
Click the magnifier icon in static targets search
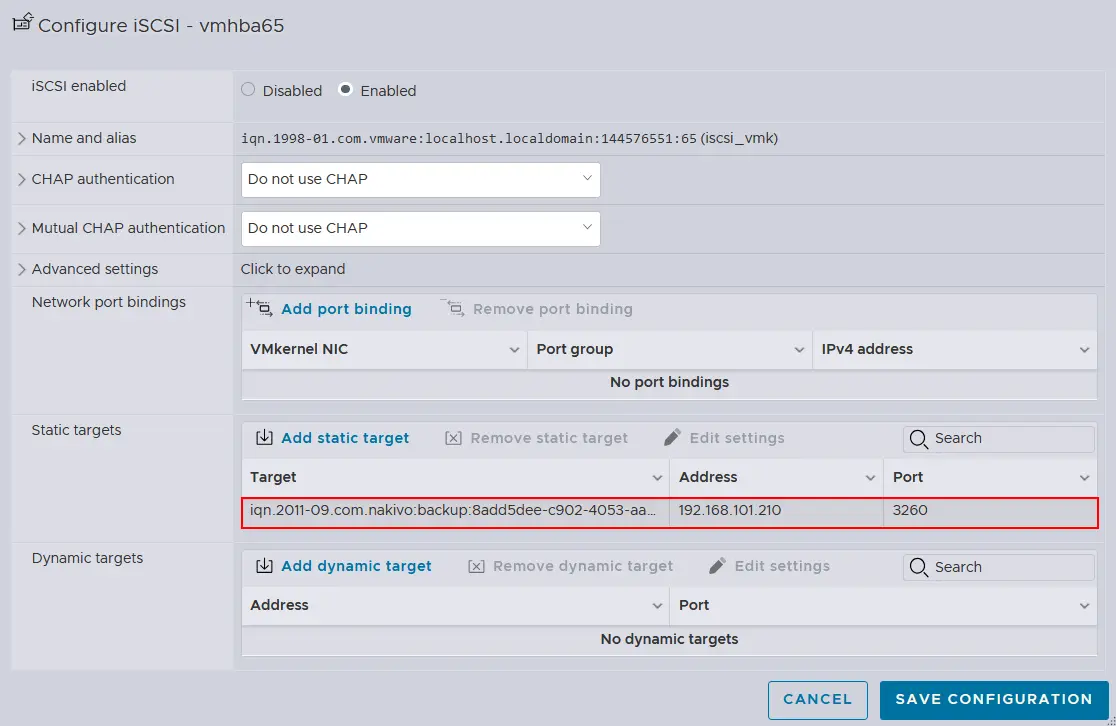919,439
